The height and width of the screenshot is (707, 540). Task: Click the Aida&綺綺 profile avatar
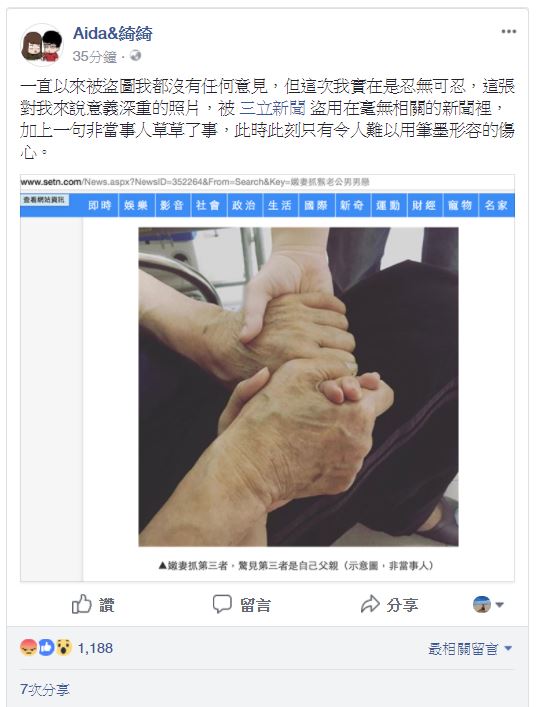[x=42, y=45]
